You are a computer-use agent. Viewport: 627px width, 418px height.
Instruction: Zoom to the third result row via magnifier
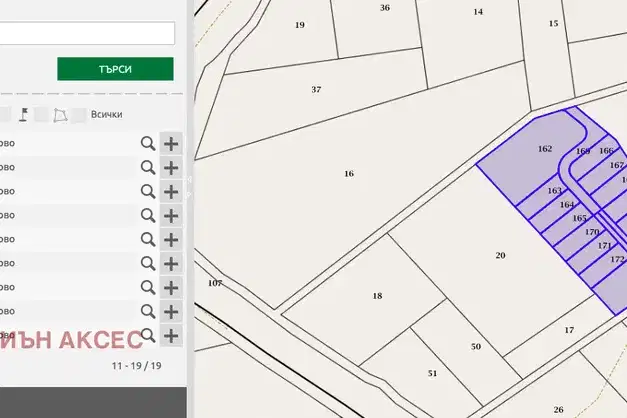(x=148, y=192)
